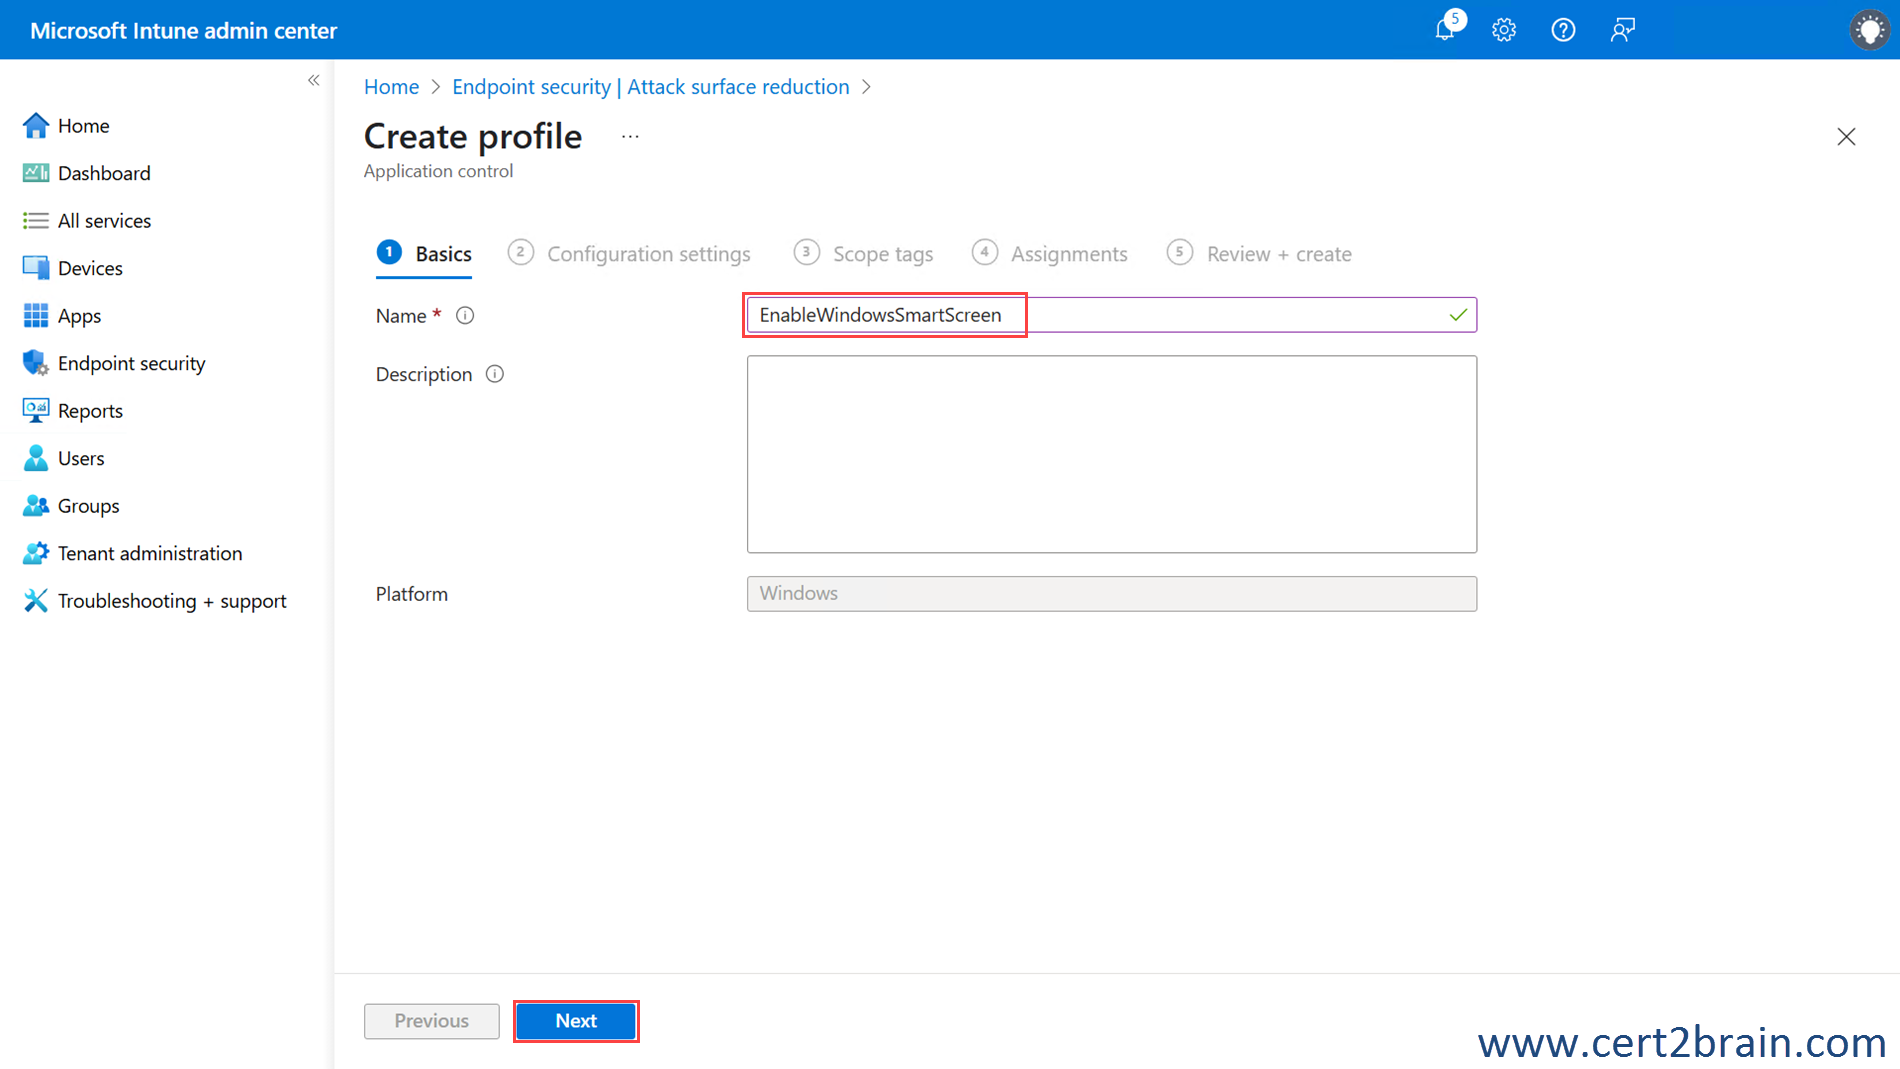Open Troubleshooting + support navigation item
Viewport: 1900px width, 1069px height.
point(172,601)
